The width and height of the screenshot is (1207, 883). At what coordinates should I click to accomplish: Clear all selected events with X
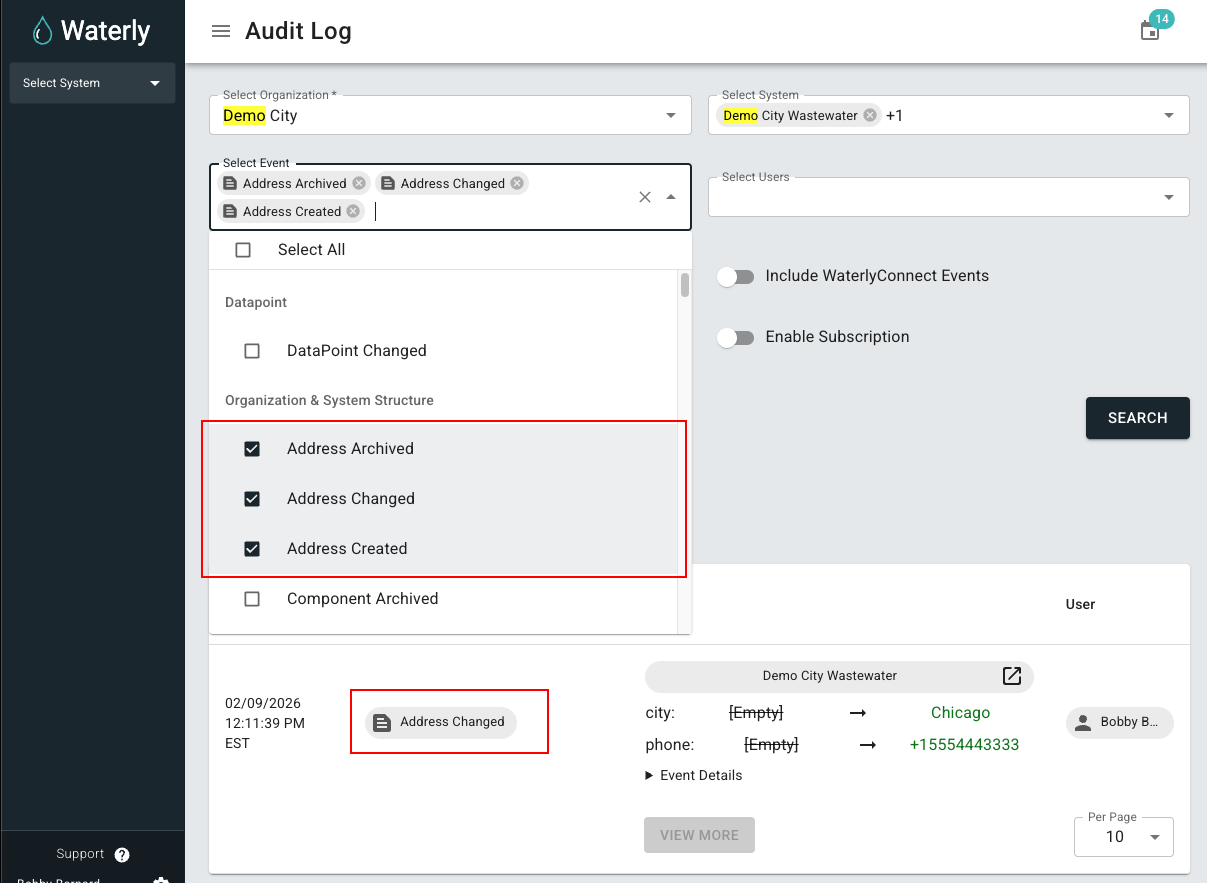[645, 197]
